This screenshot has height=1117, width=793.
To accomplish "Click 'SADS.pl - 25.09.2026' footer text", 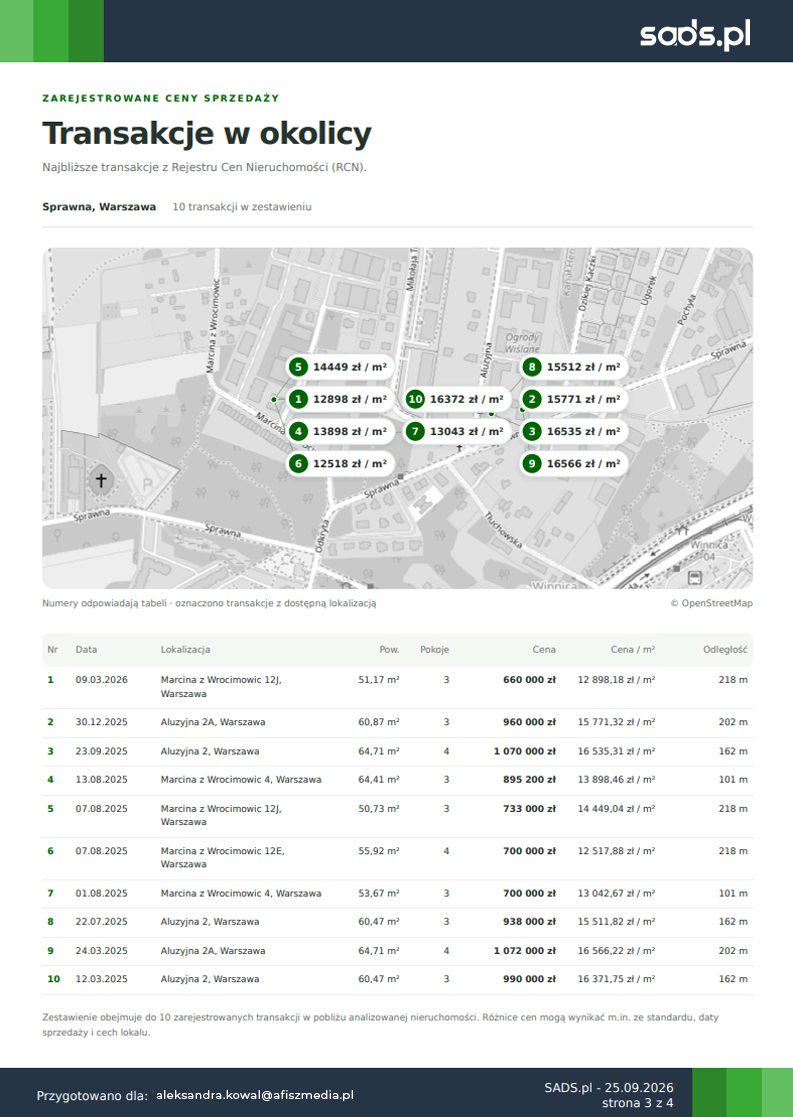I will (609, 1088).
